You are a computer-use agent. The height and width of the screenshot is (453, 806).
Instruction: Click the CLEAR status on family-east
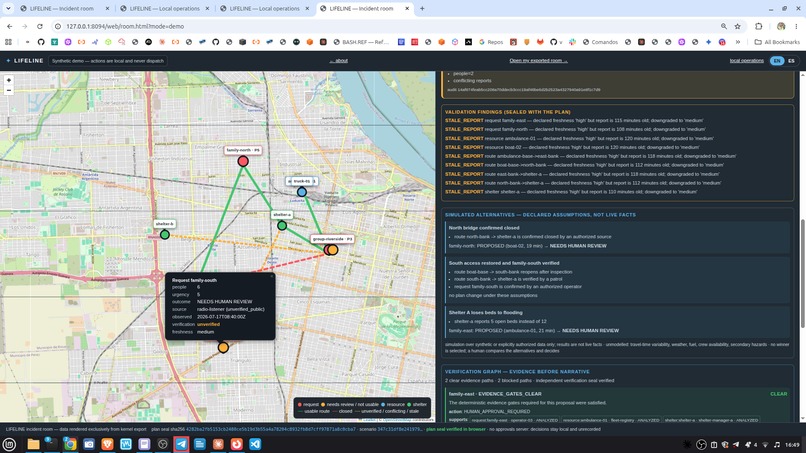pyautogui.click(x=778, y=394)
